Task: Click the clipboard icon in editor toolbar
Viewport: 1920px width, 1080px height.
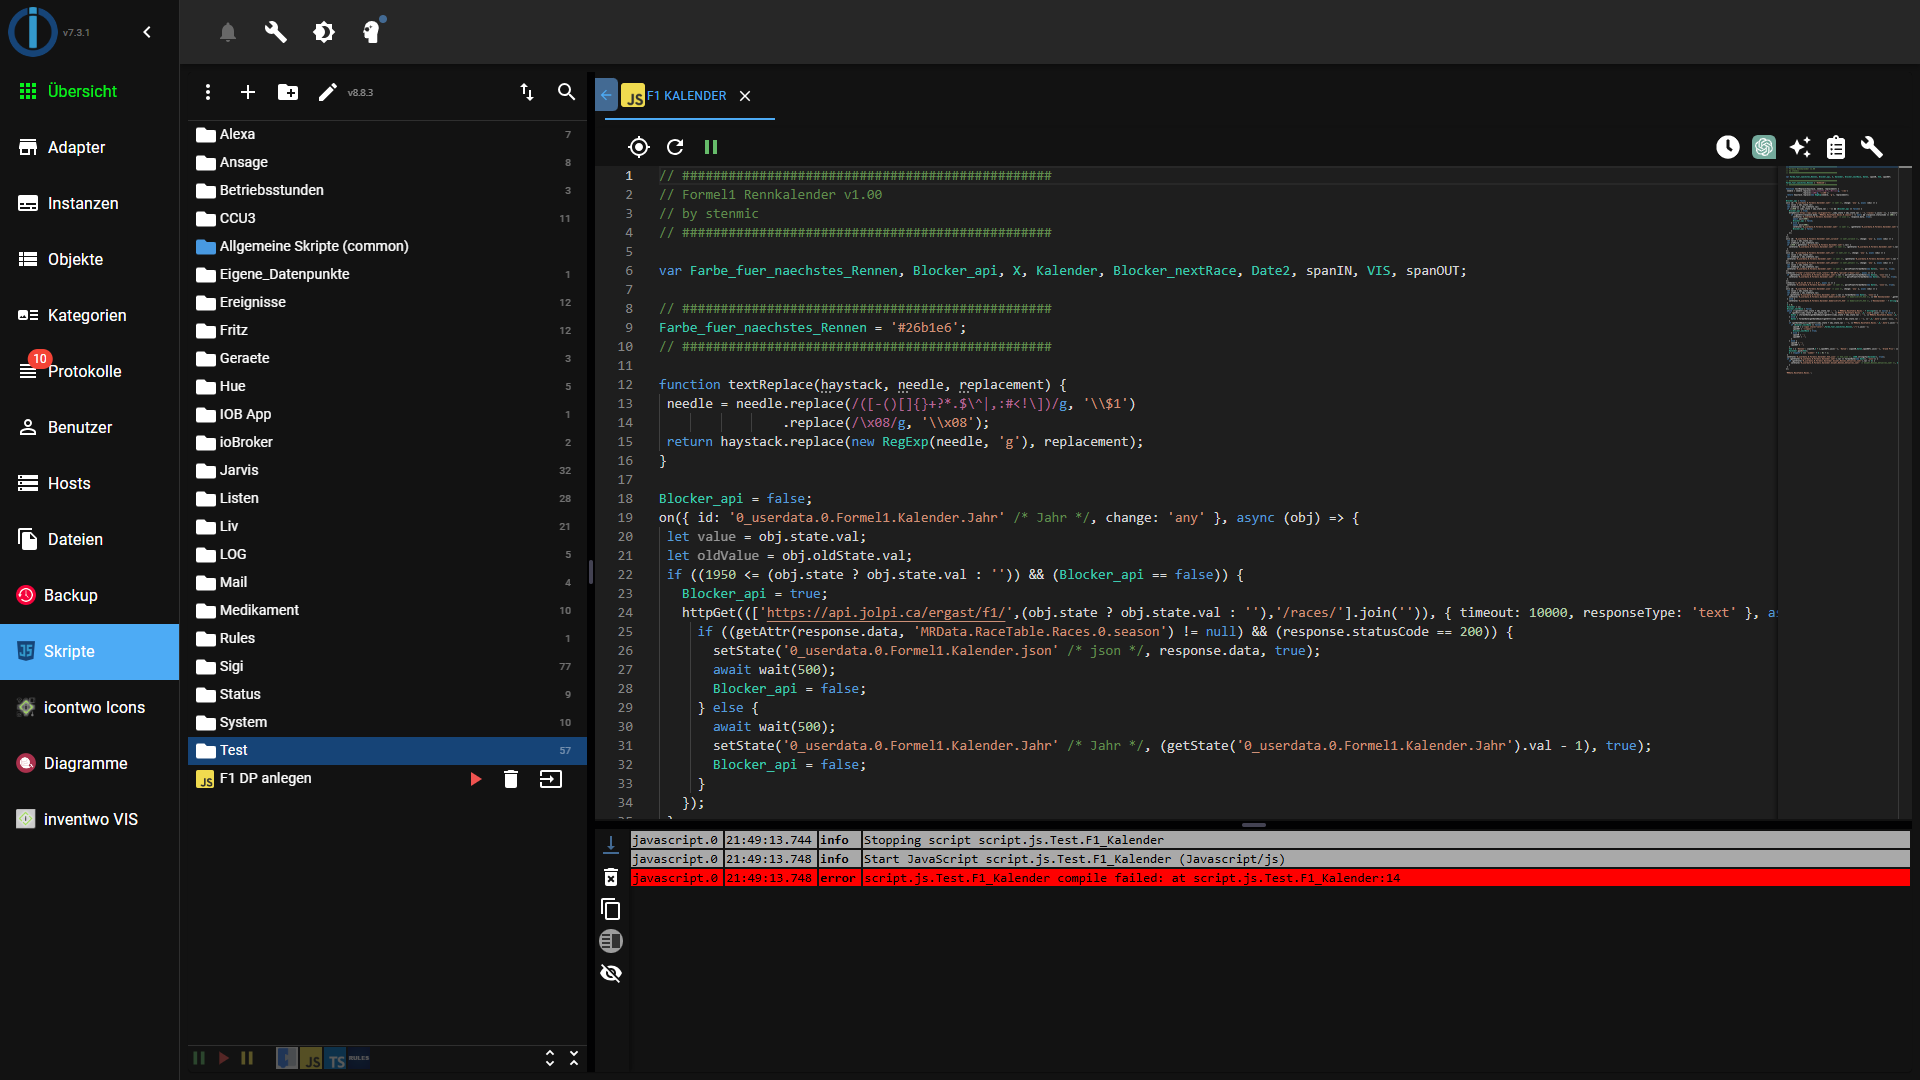Action: [1836, 147]
